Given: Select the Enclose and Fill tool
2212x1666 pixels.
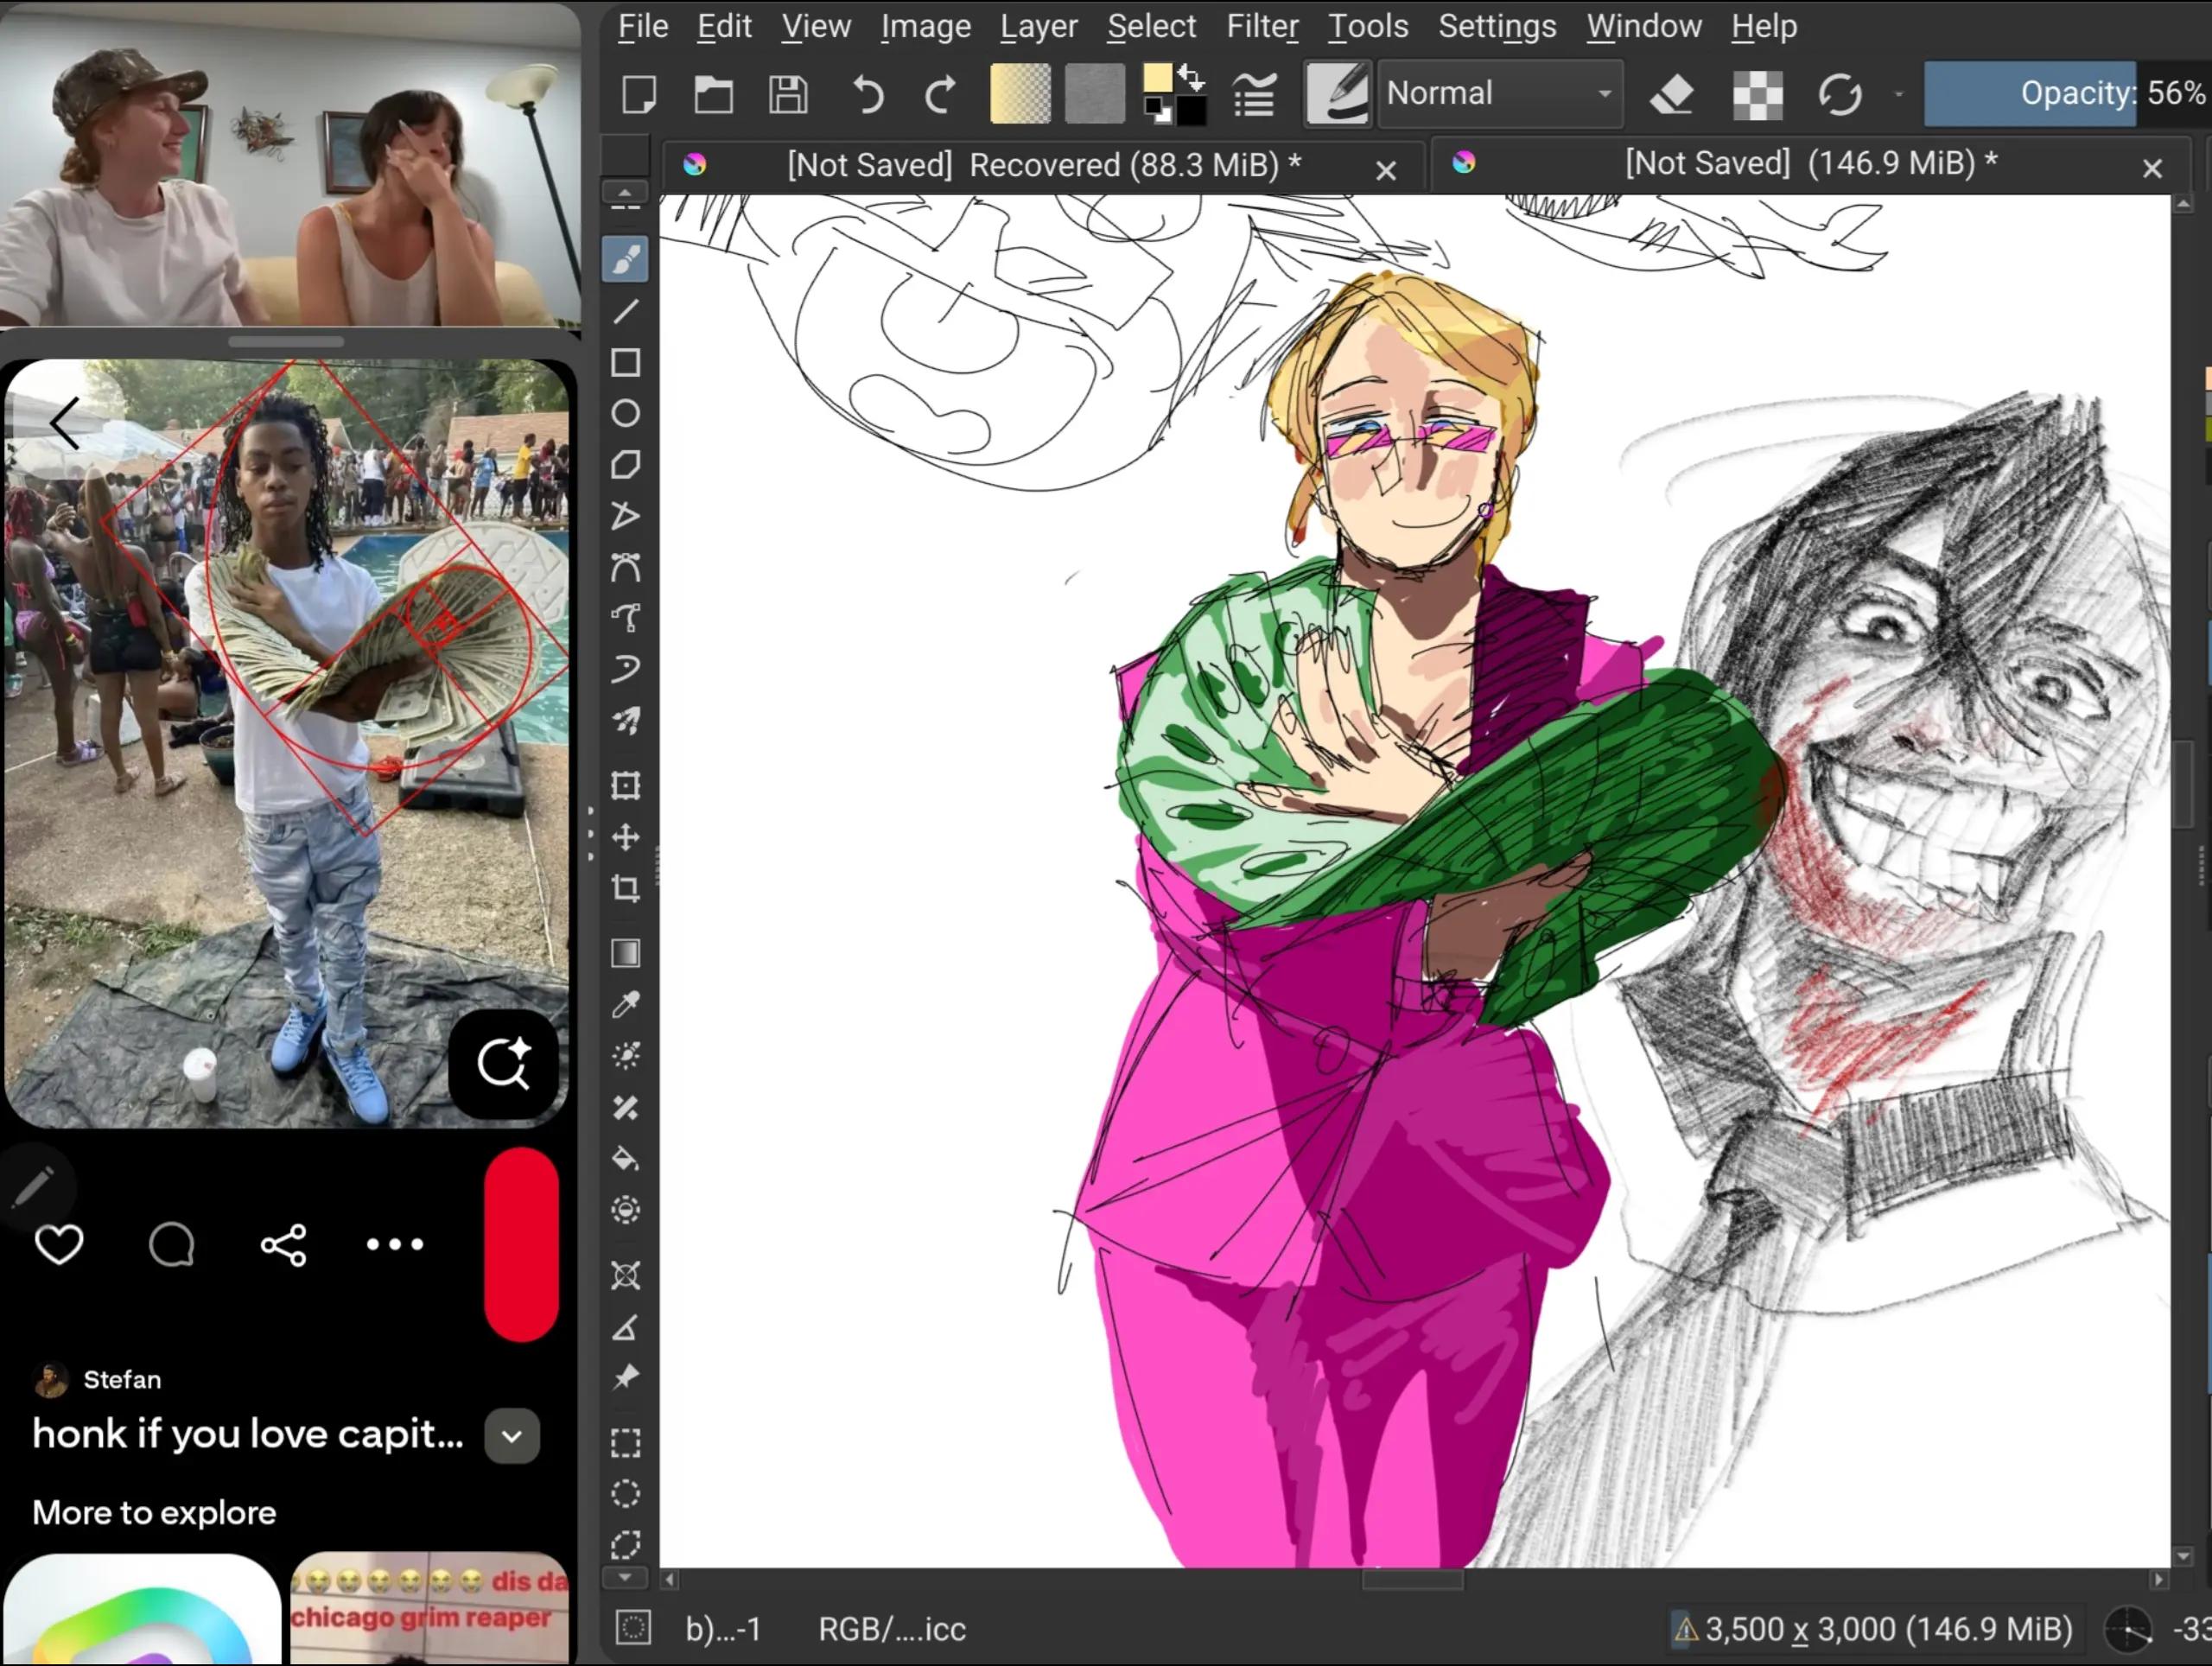Looking at the screenshot, I should point(626,1210).
